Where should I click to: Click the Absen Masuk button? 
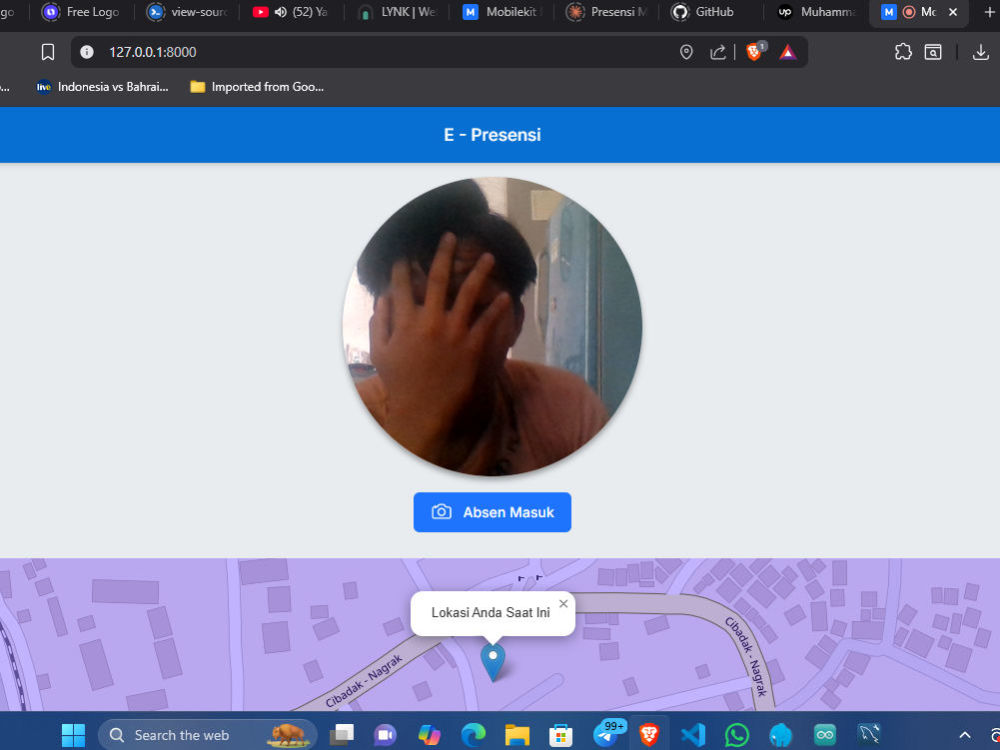tap(492, 512)
